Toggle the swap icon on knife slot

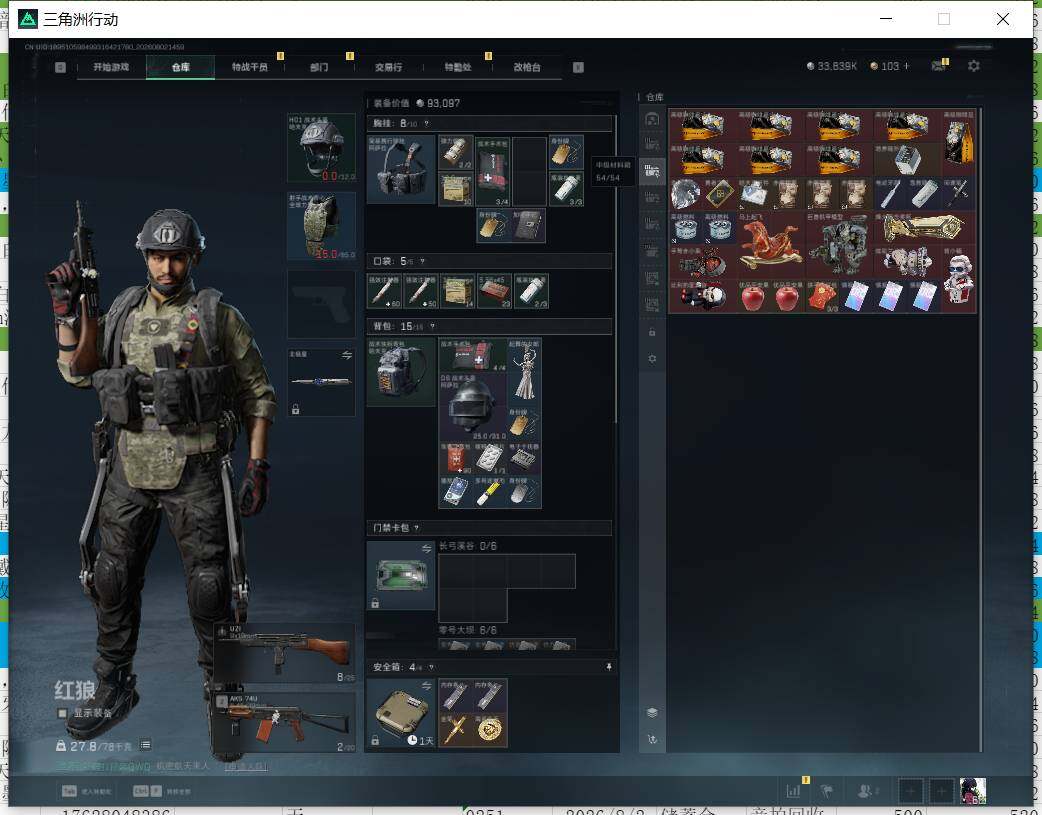click(x=346, y=356)
